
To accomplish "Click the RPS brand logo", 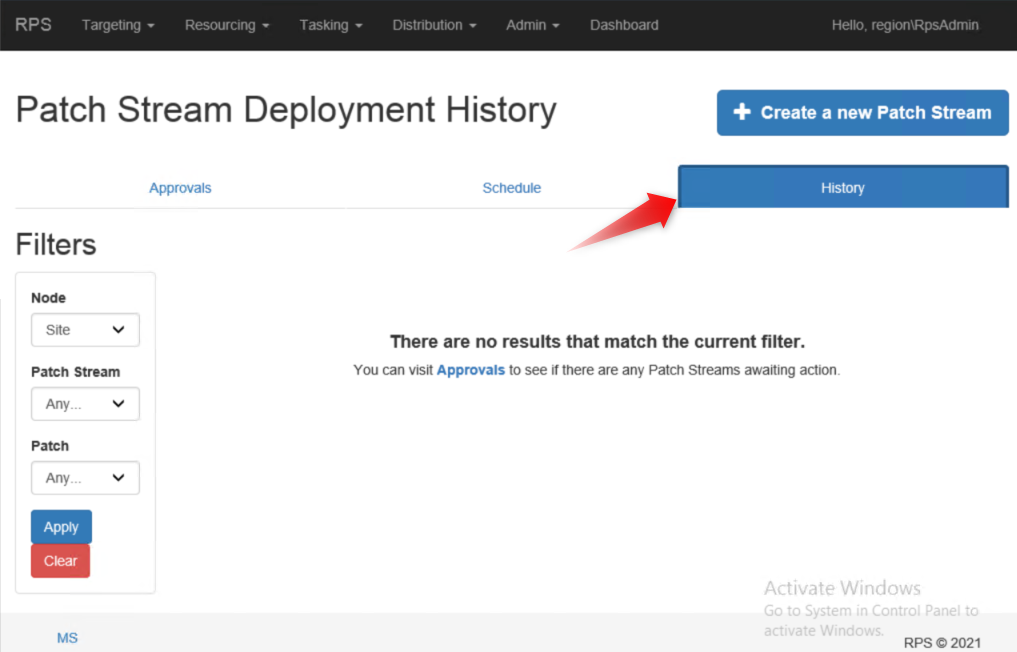I will click(33, 25).
